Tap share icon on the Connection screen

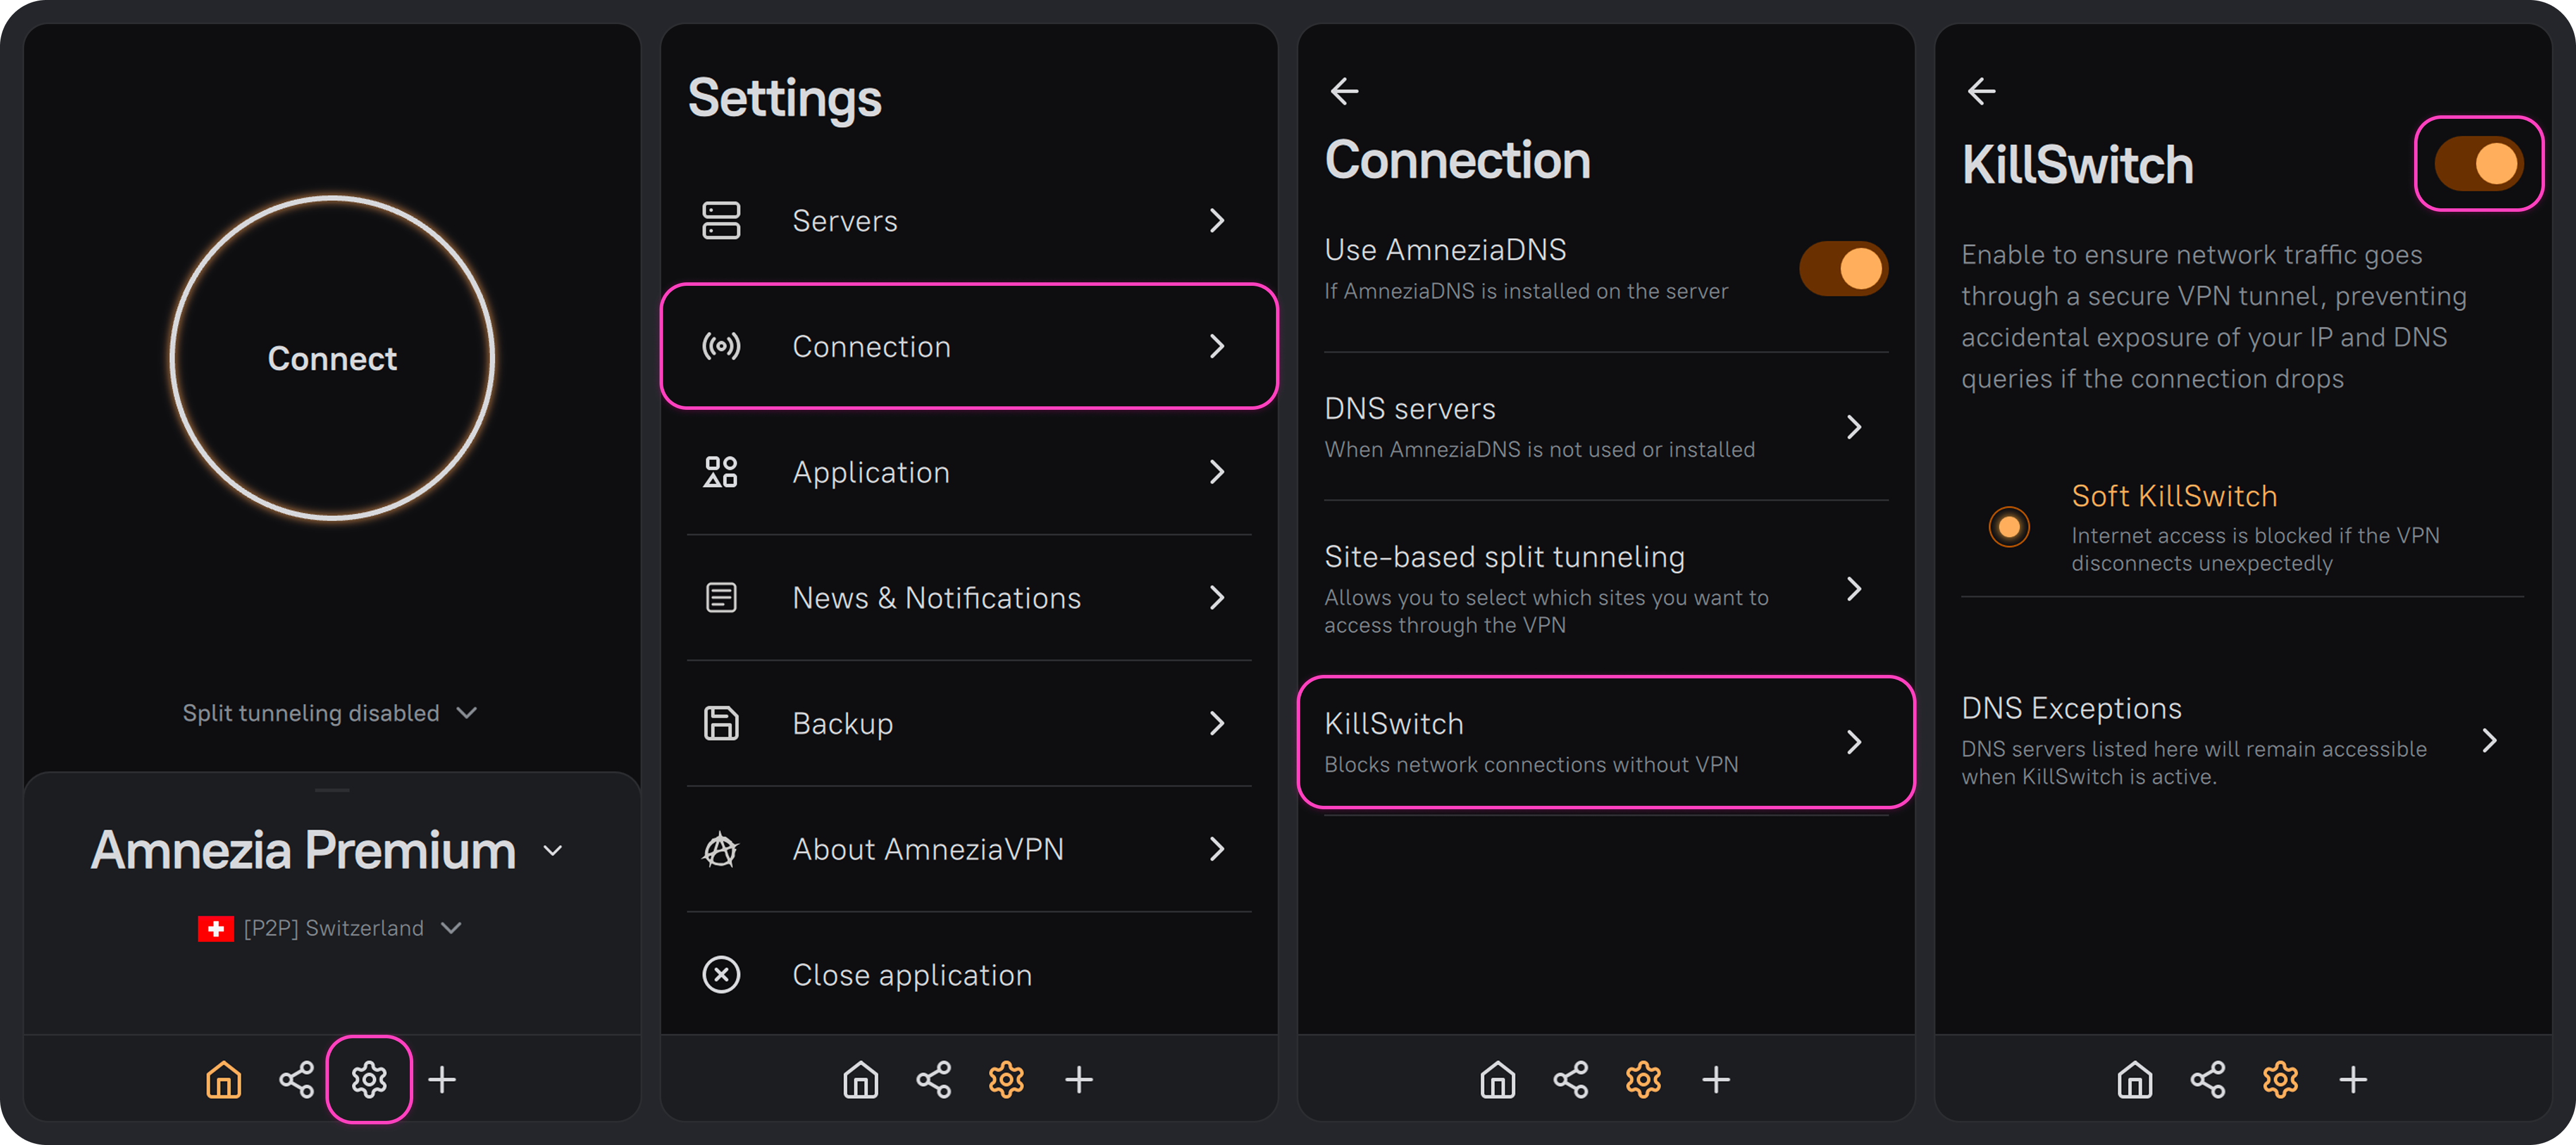pos(1570,1079)
